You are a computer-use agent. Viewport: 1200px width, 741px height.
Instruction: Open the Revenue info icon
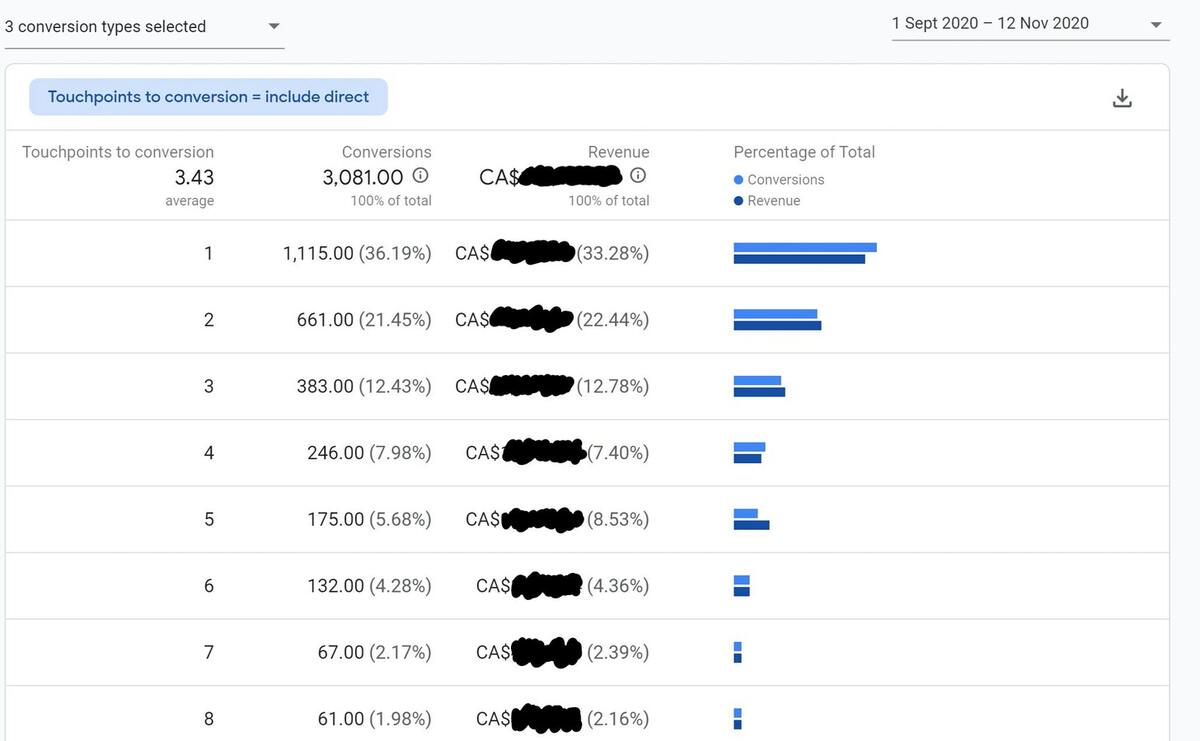[x=638, y=176]
